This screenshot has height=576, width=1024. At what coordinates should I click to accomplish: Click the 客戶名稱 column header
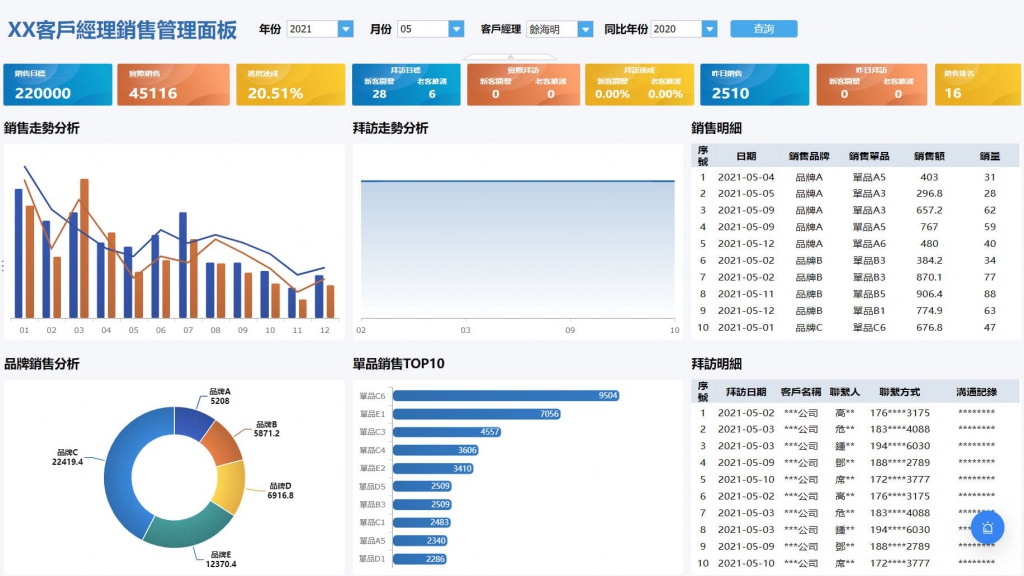(x=801, y=392)
